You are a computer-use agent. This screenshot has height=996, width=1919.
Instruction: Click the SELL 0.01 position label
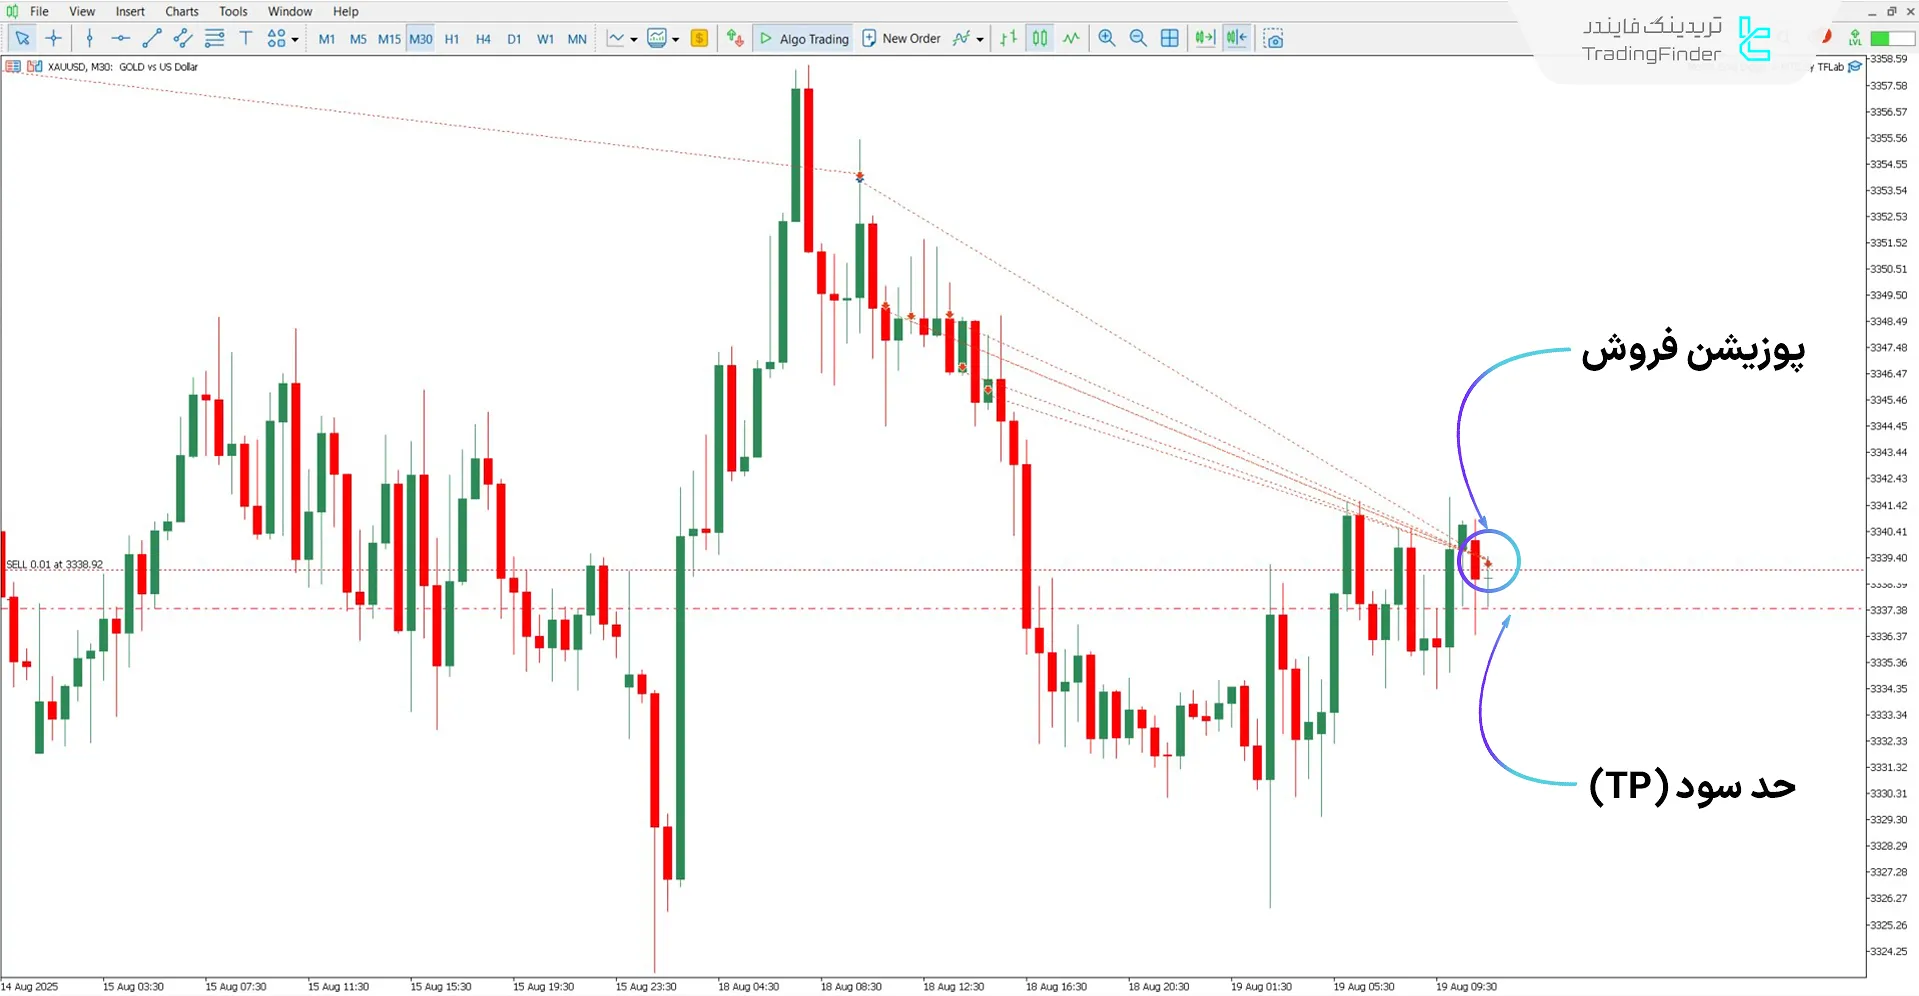(53, 564)
